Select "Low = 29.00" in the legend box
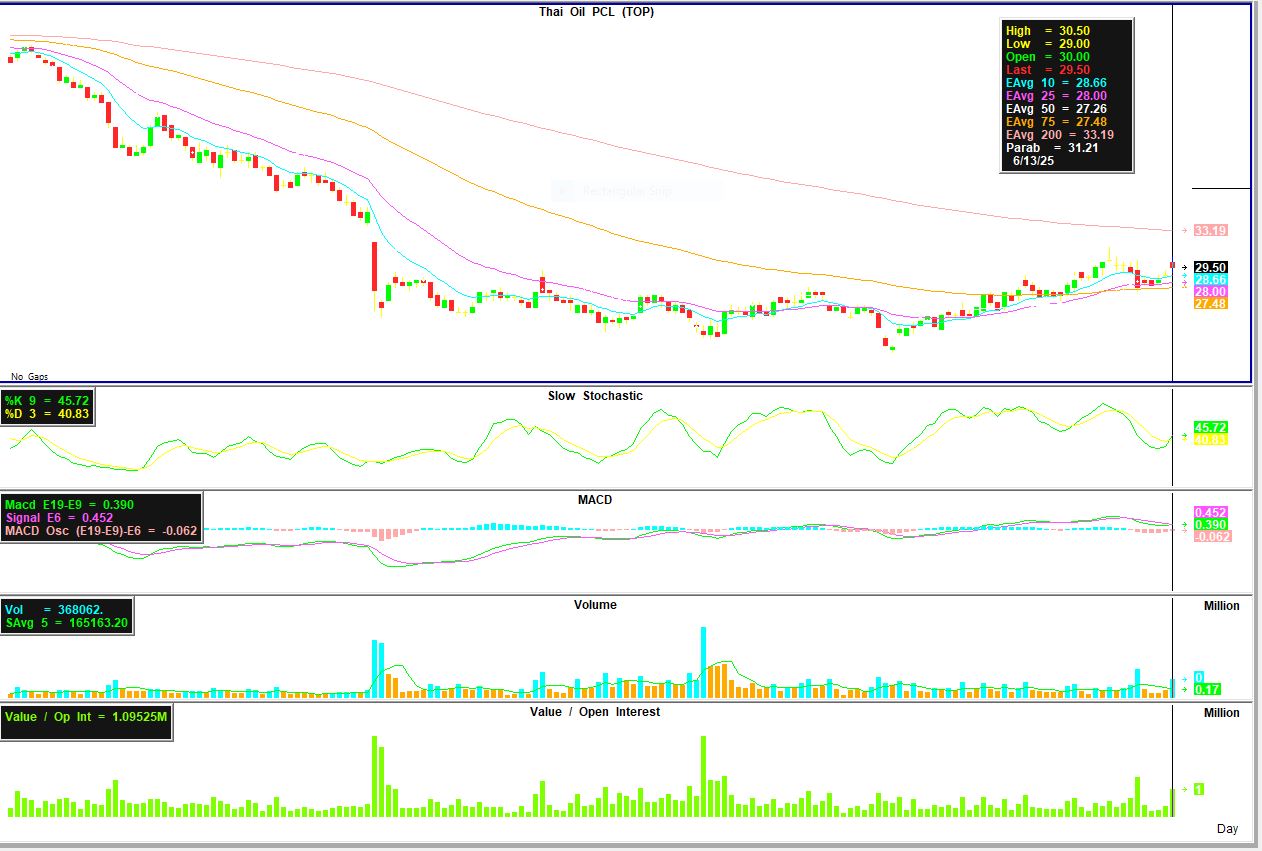 pyautogui.click(x=1047, y=44)
